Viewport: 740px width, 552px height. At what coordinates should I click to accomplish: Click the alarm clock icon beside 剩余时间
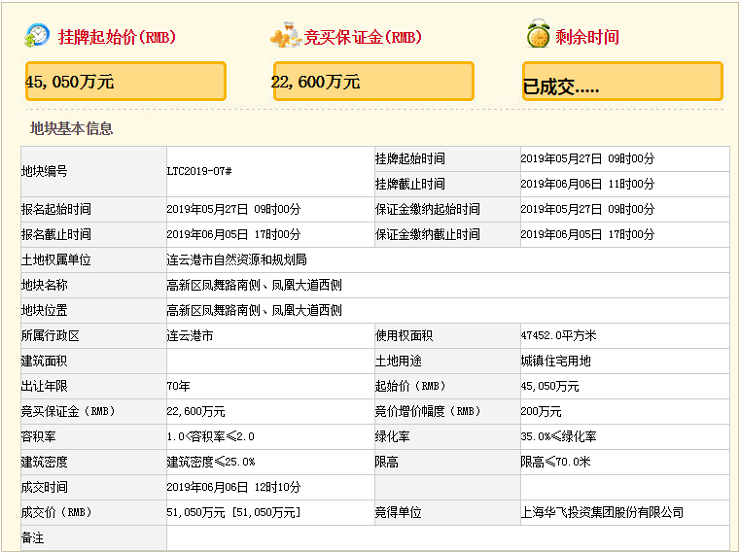pos(537,36)
